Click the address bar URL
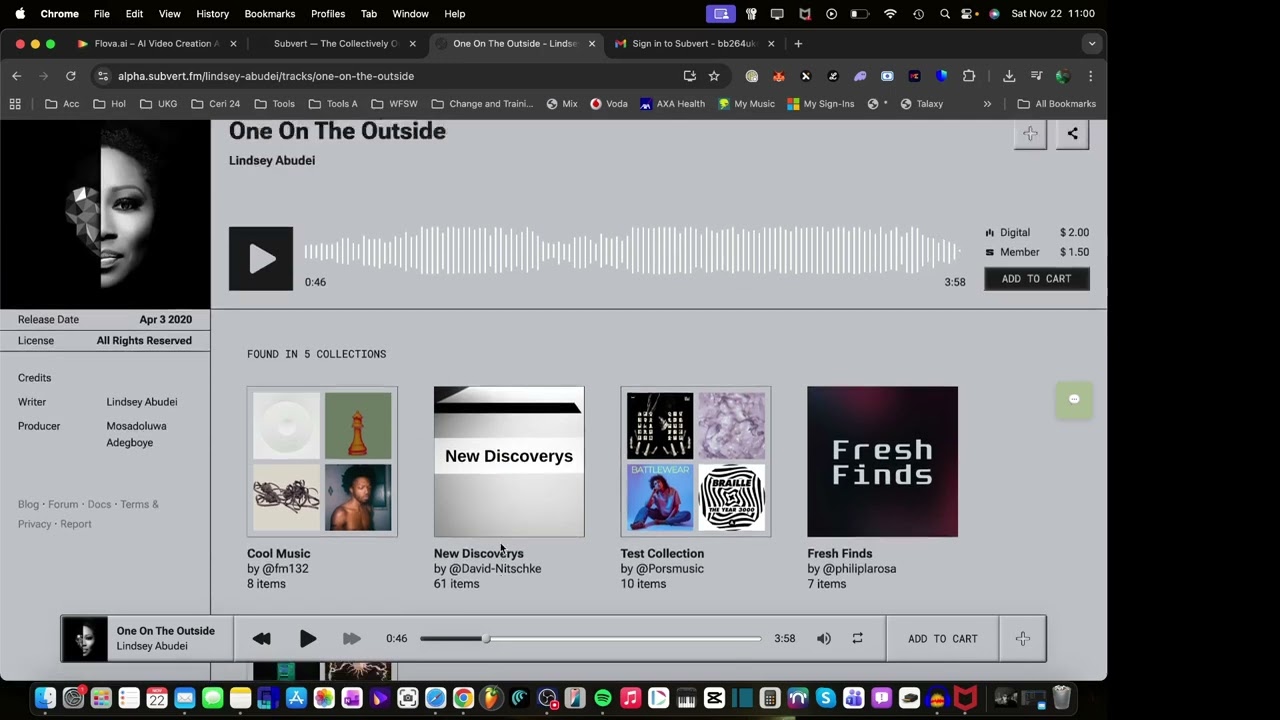The height and width of the screenshot is (720, 1280). point(266,76)
